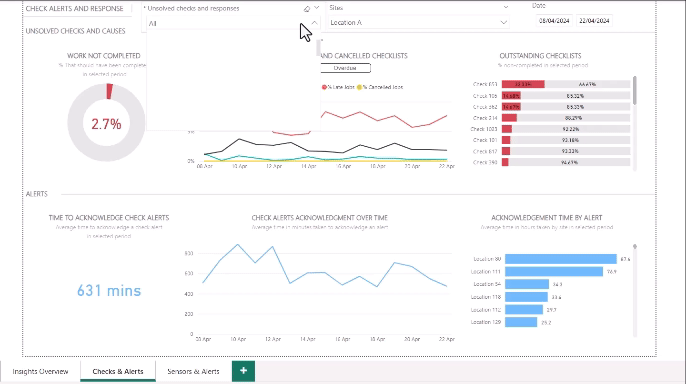Click the chevron beside the eraser icon
The height and width of the screenshot is (384, 686).
[x=317, y=8]
